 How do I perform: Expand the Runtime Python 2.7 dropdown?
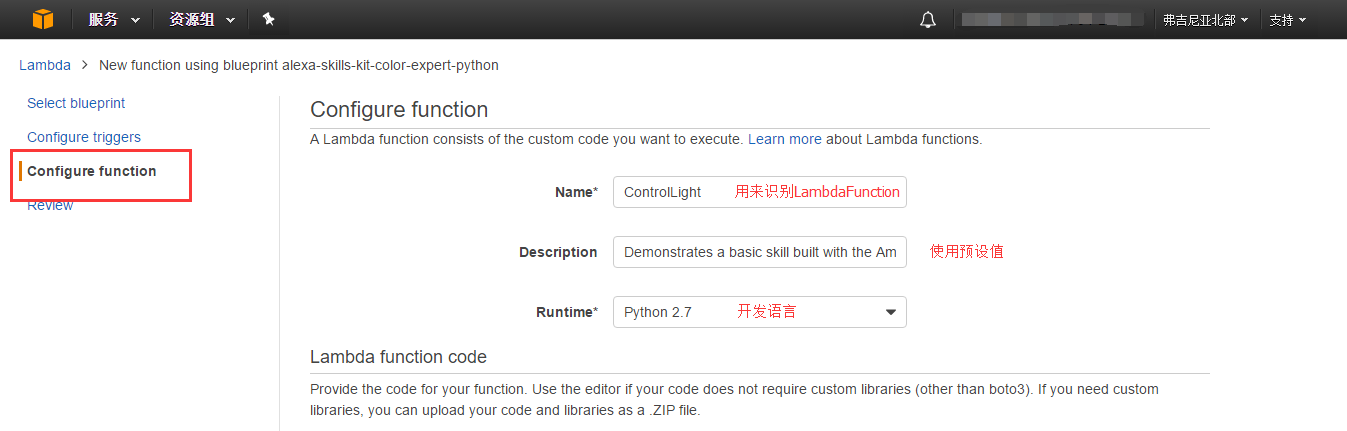pyautogui.click(x=759, y=312)
